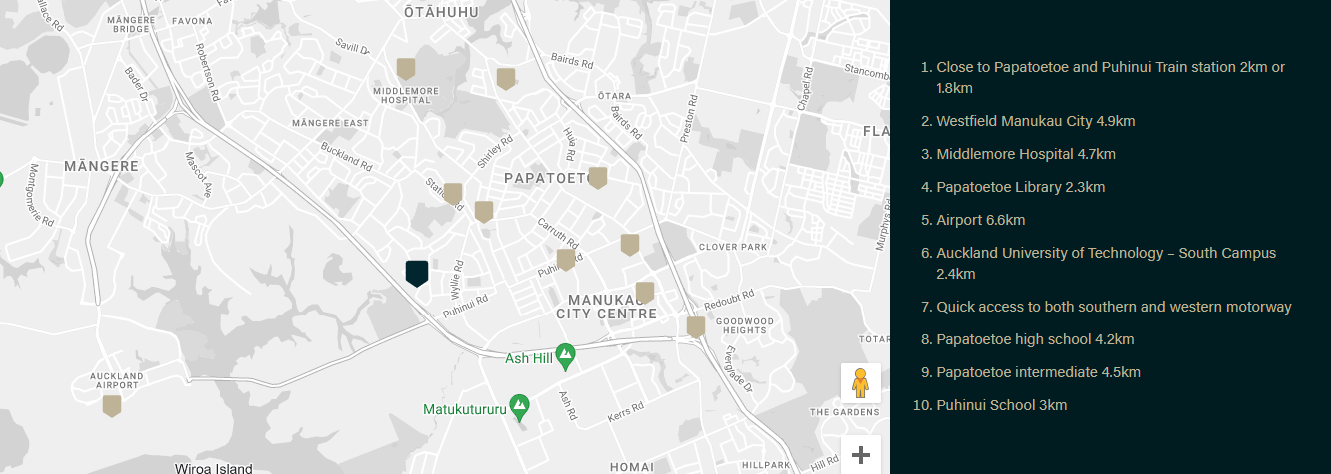Select the tan marker on the Puhinui Rd label
Image resolution: width=1331 pixels, height=474 pixels.
(566, 260)
